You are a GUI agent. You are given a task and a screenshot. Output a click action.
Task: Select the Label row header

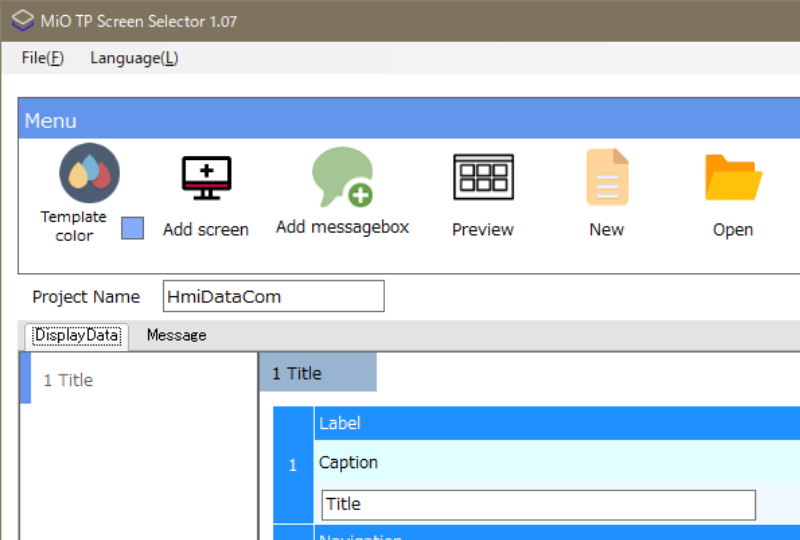click(x=557, y=423)
